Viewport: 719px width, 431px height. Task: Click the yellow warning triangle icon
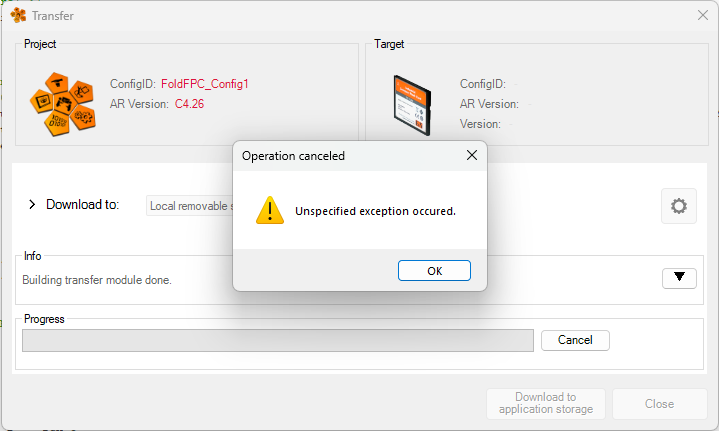tap(270, 210)
